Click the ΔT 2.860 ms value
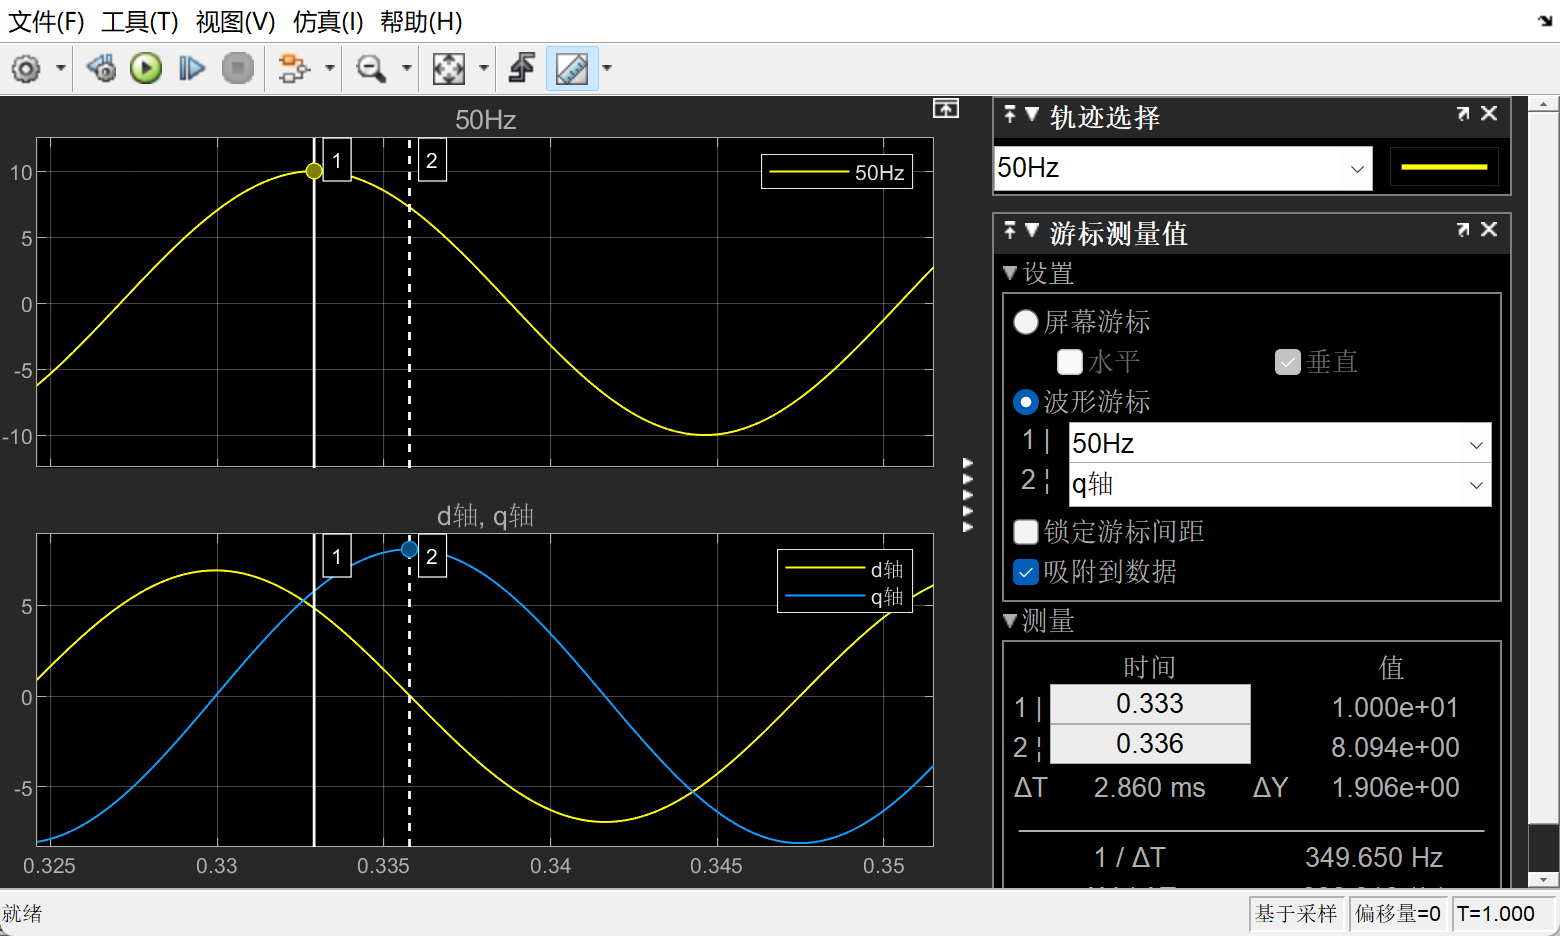 (1149, 788)
